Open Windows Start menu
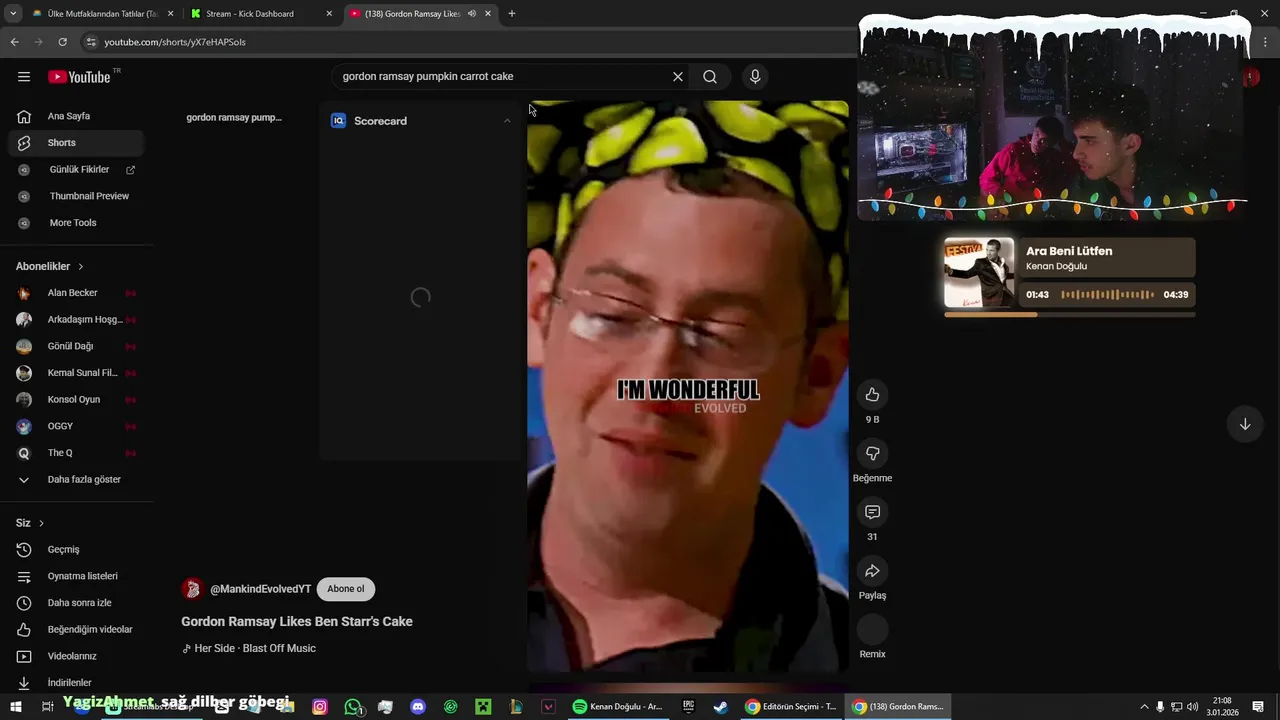This screenshot has height=720, width=1280. [x=15, y=707]
